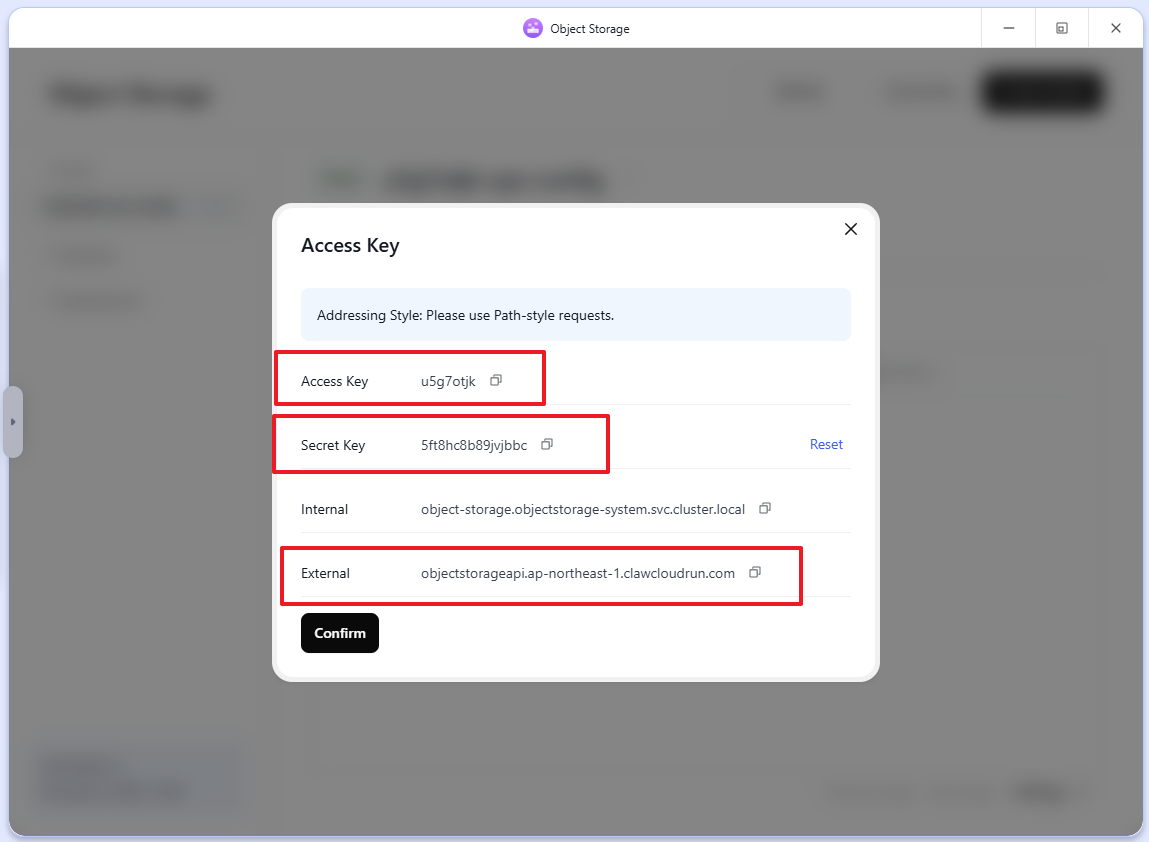The width and height of the screenshot is (1149, 842).
Task: Click the Secret Key row label
Action: [333, 445]
